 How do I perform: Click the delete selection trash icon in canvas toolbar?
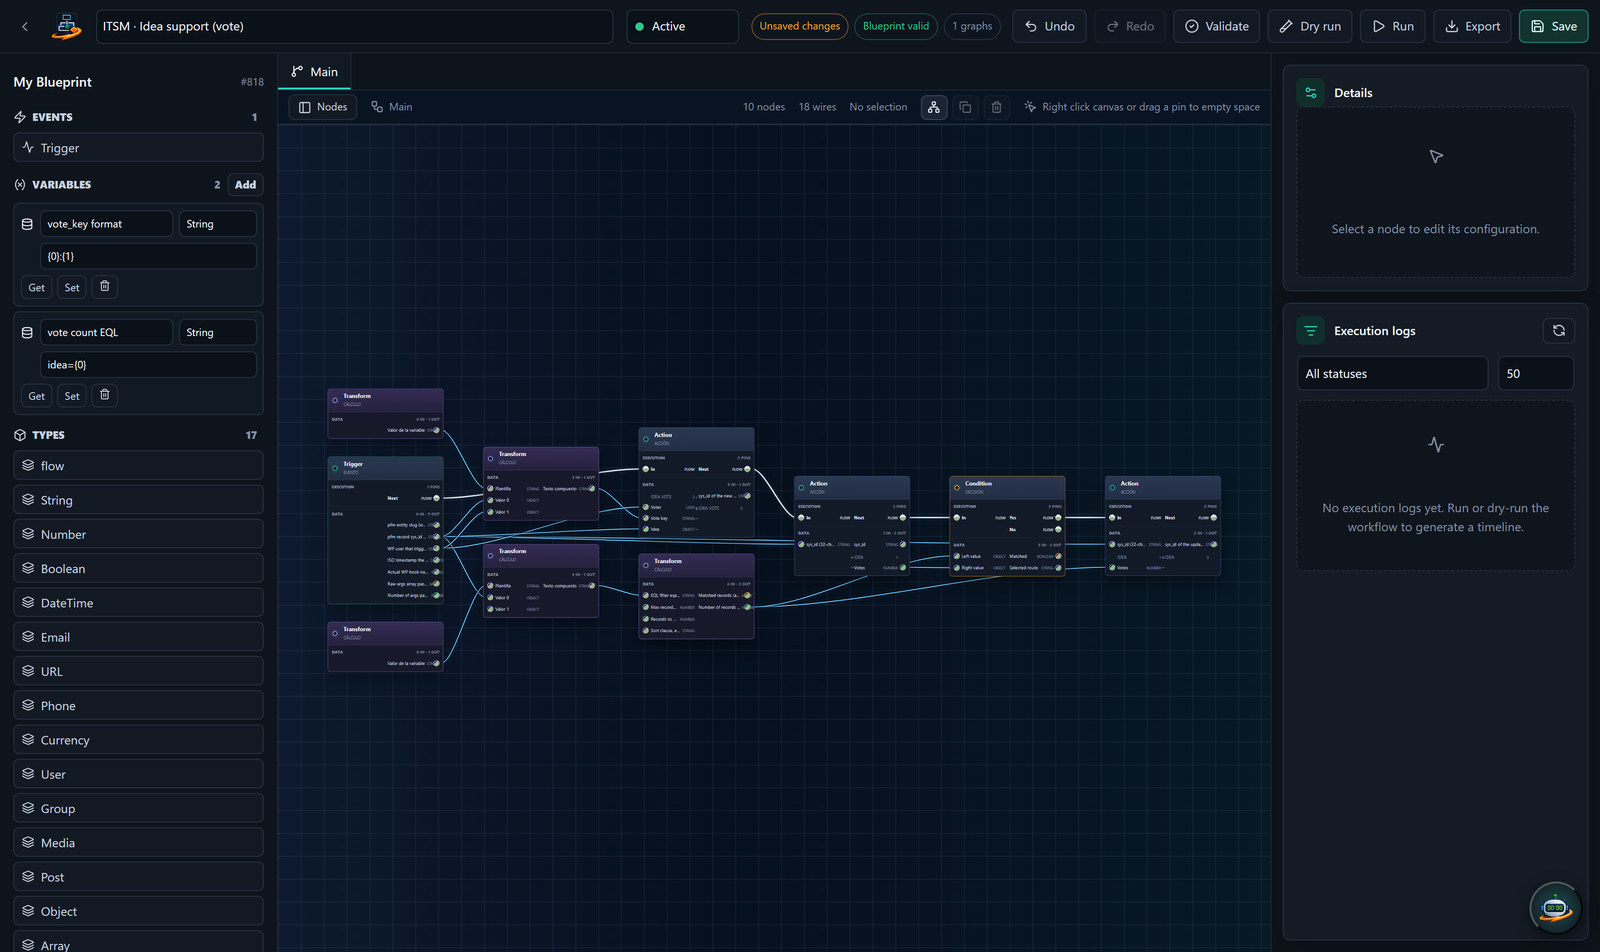tap(996, 107)
